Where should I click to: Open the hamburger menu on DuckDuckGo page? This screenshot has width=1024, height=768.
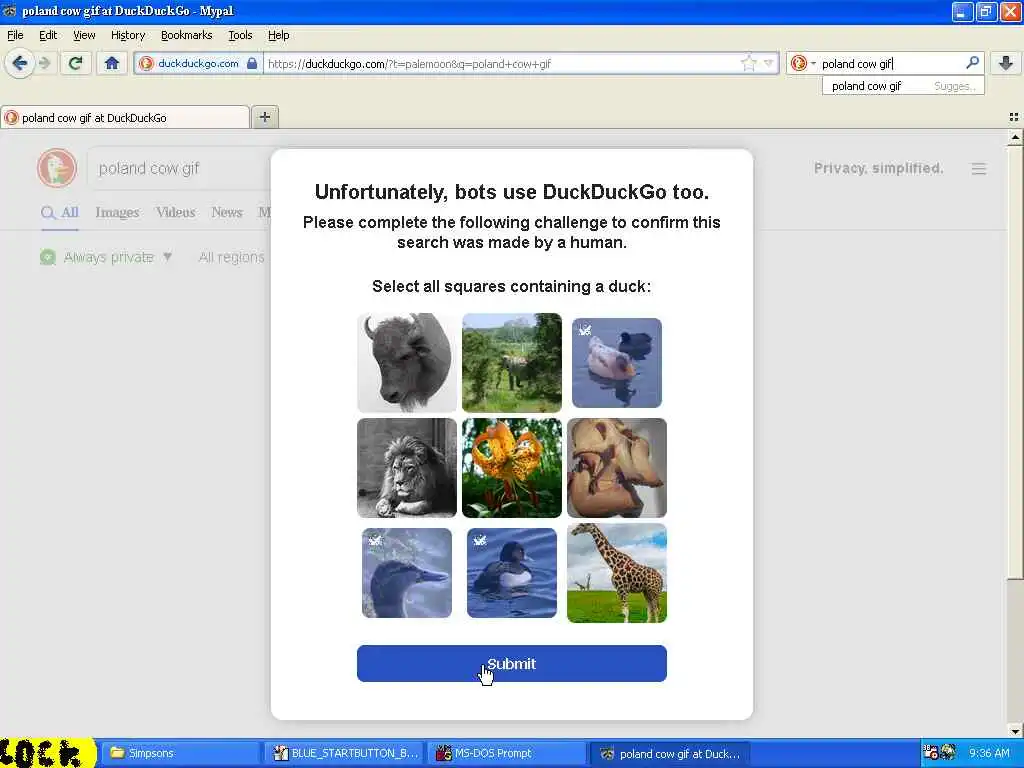tap(978, 169)
